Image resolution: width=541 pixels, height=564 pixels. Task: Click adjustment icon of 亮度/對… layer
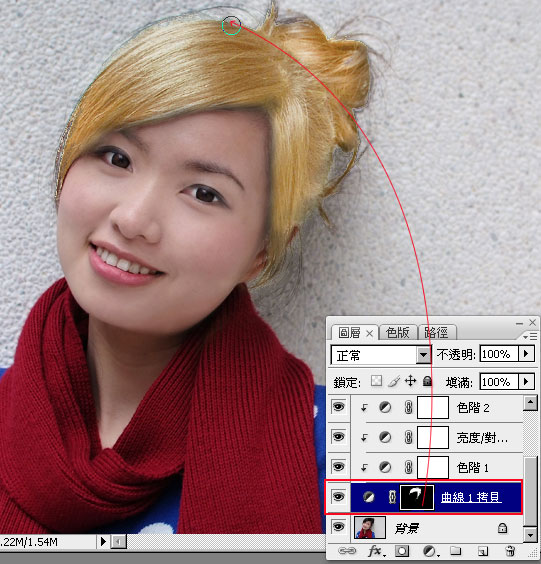(x=385, y=437)
